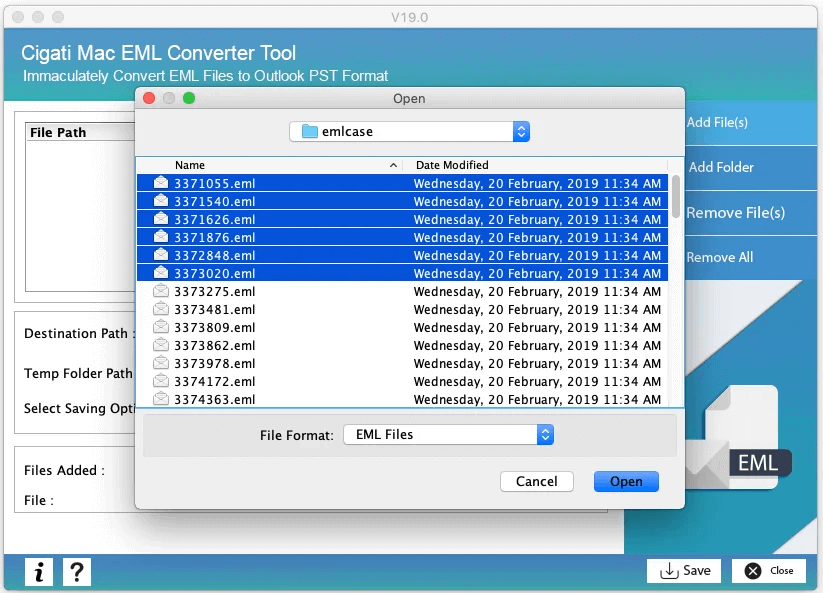This screenshot has height=593, width=823.
Task: Click the envelope icon of 3373978.eml
Action: point(161,363)
